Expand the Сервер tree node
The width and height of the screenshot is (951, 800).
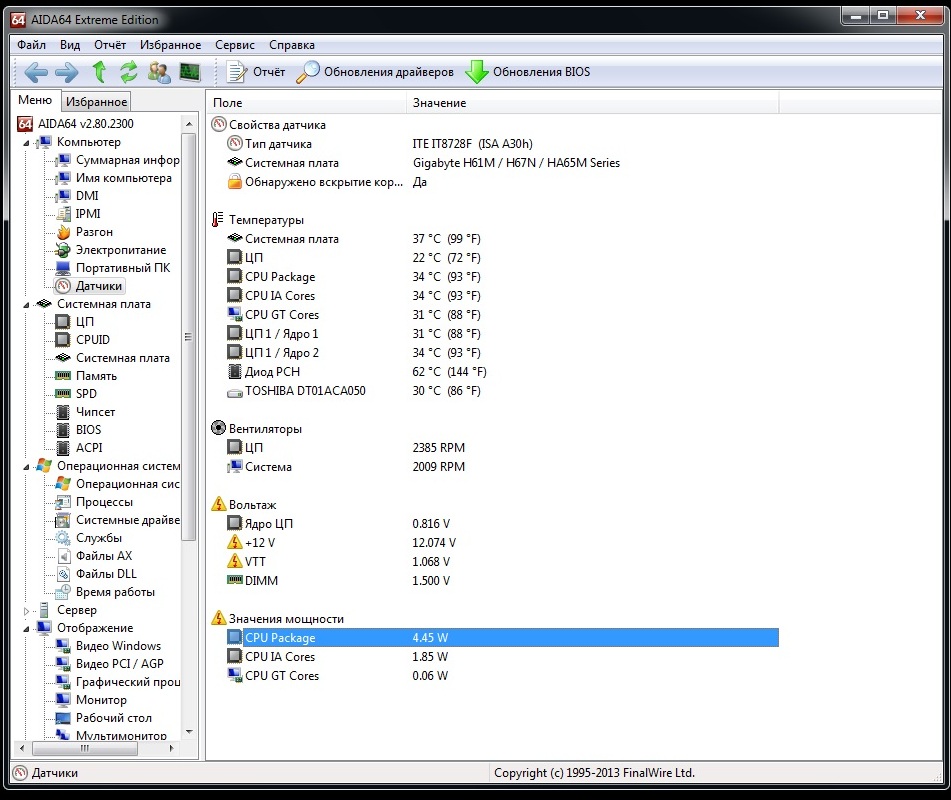tap(26, 611)
